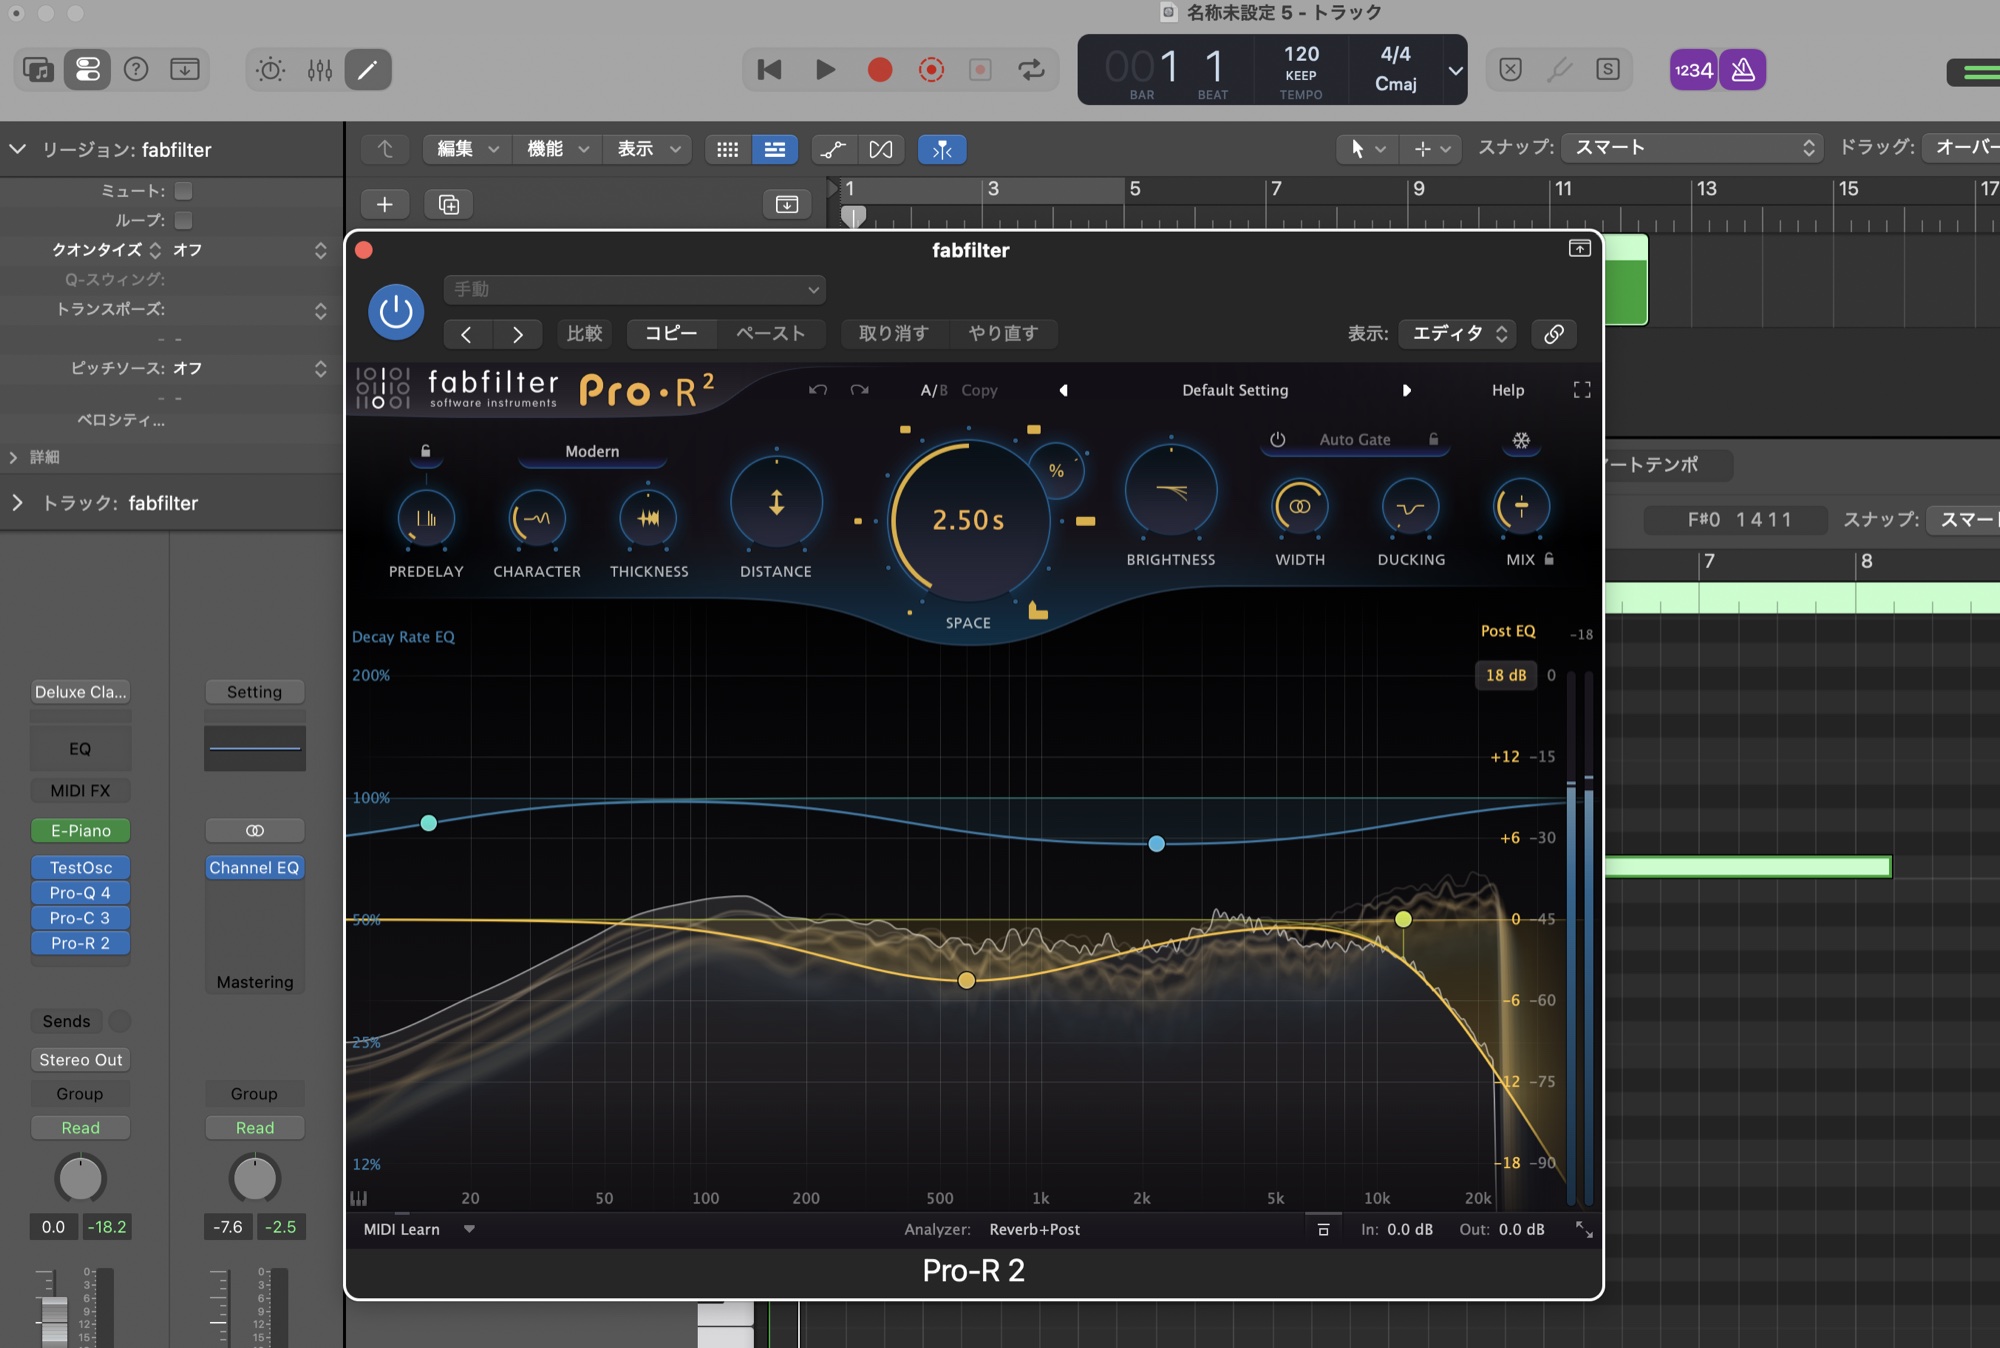Image resolution: width=2000 pixels, height=1348 pixels.
Task: Start recording with the Record button
Action: pyautogui.click(x=880, y=69)
